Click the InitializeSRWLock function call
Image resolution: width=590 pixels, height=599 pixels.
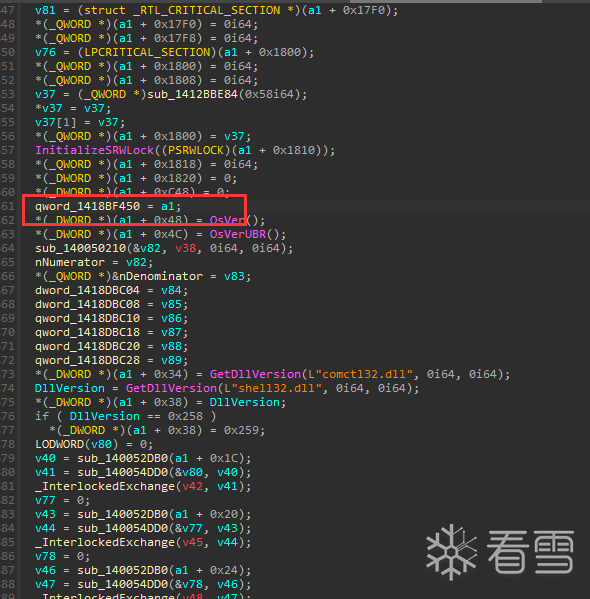[x=94, y=150]
